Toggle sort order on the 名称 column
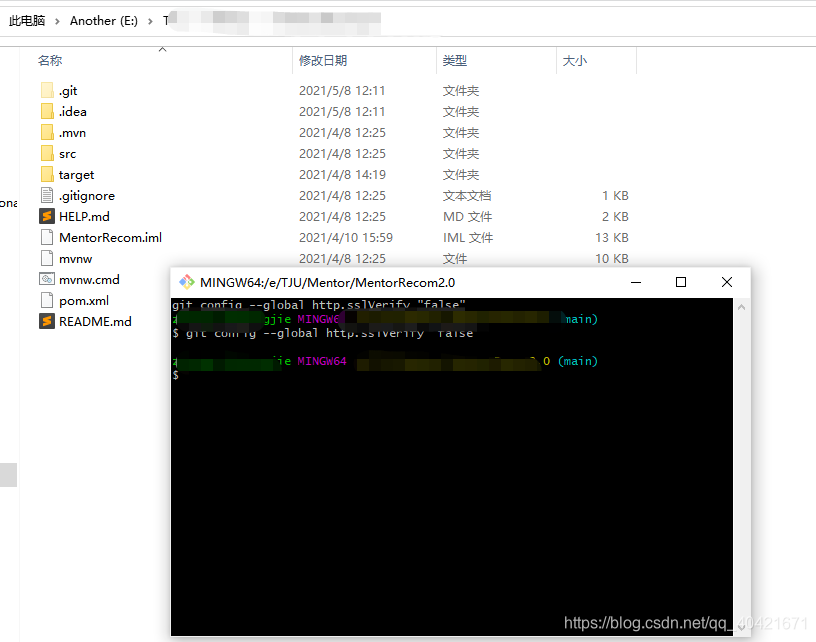The width and height of the screenshot is (816, 642). (50, 60)
